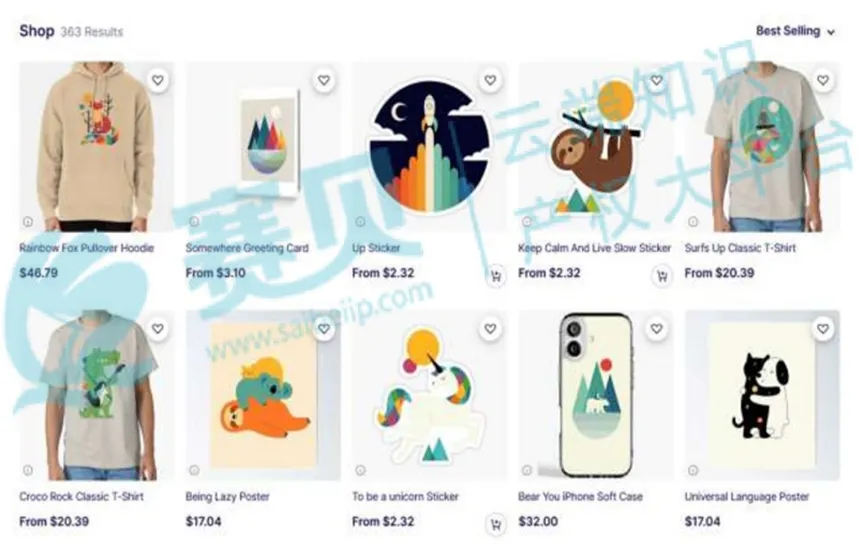Viewport: 865px width, 549px height.
Task: Expand sort options via the chevron arrow
Action: pyautogui.click(x=831, y=33)
